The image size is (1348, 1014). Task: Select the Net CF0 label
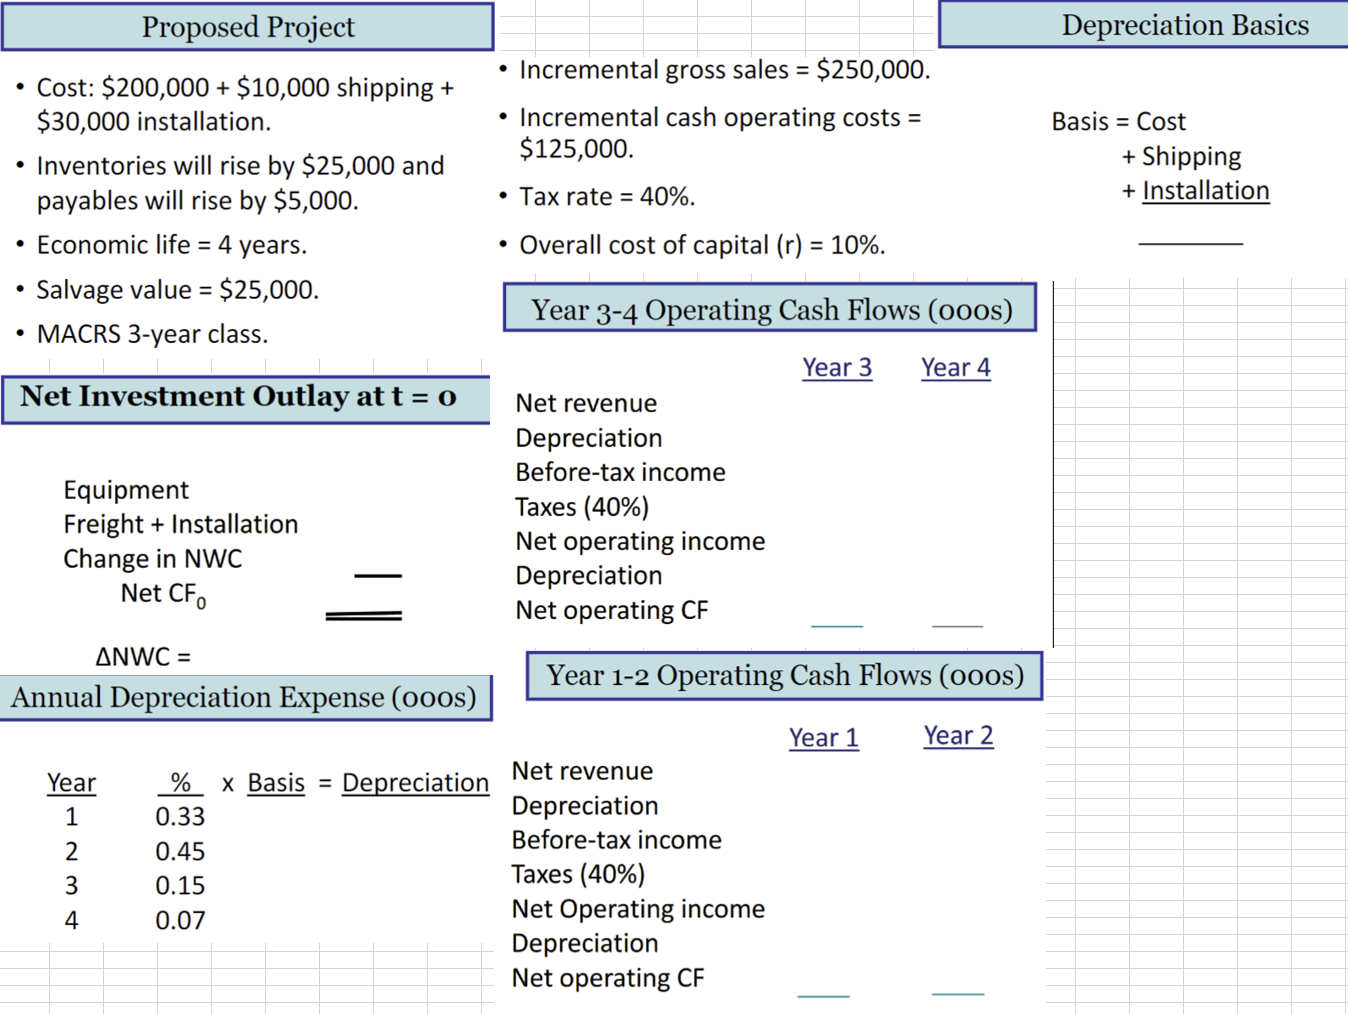tap(163, 592)
